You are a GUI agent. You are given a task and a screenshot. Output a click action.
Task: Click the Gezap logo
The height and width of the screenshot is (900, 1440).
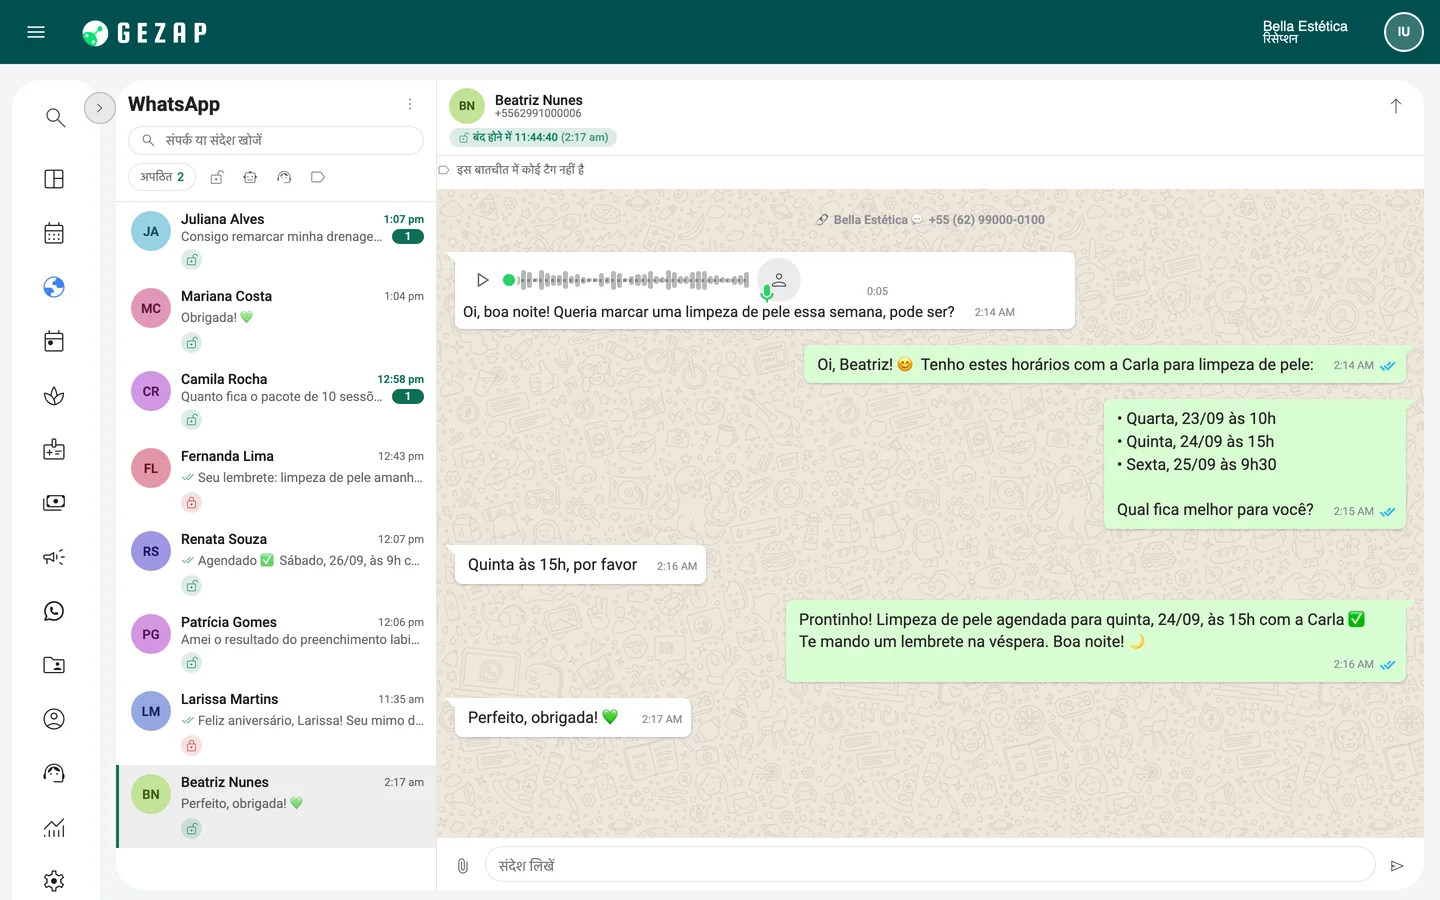coord(144,33)
